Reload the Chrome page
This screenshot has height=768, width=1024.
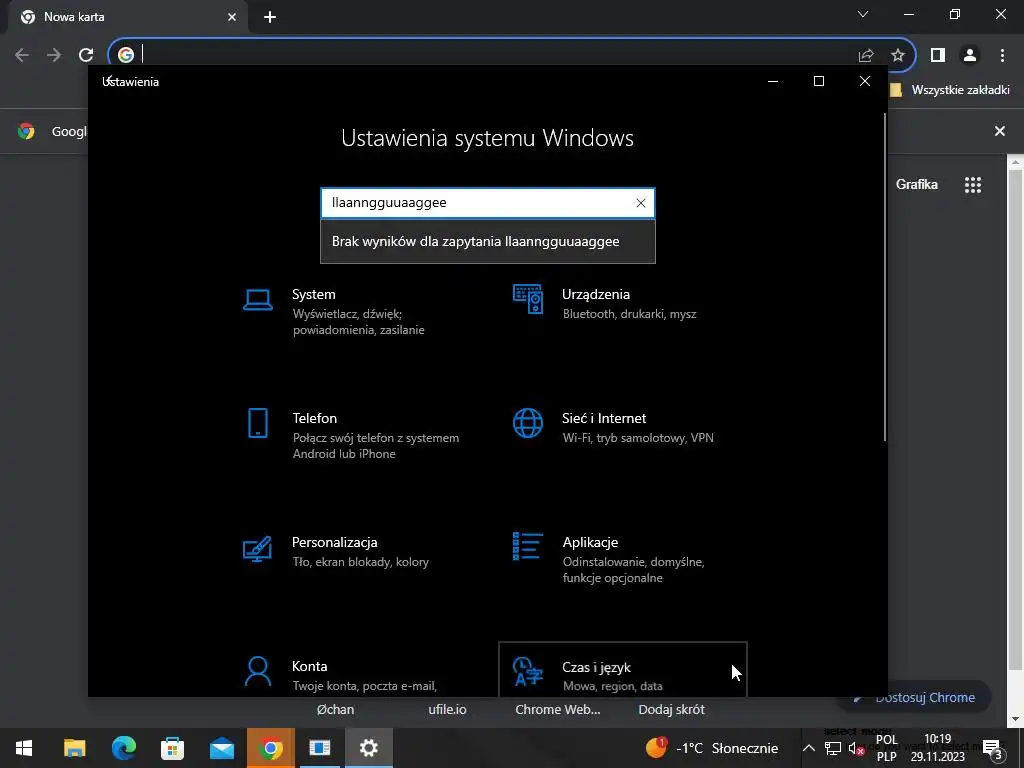click(x=86, y=55)
